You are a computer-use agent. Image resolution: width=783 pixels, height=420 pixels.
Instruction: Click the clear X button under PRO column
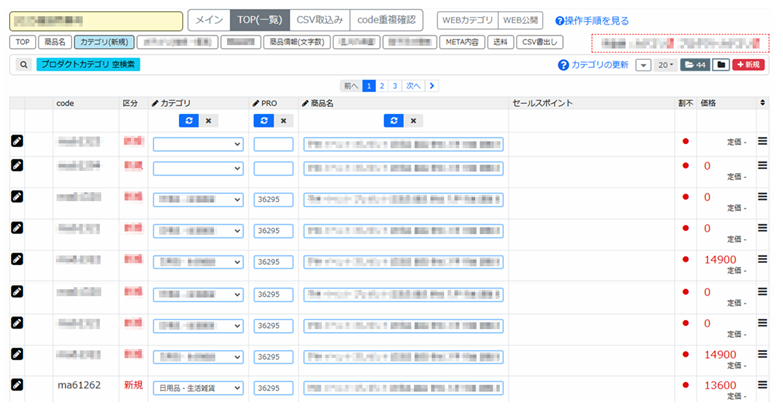pos(283,120)
